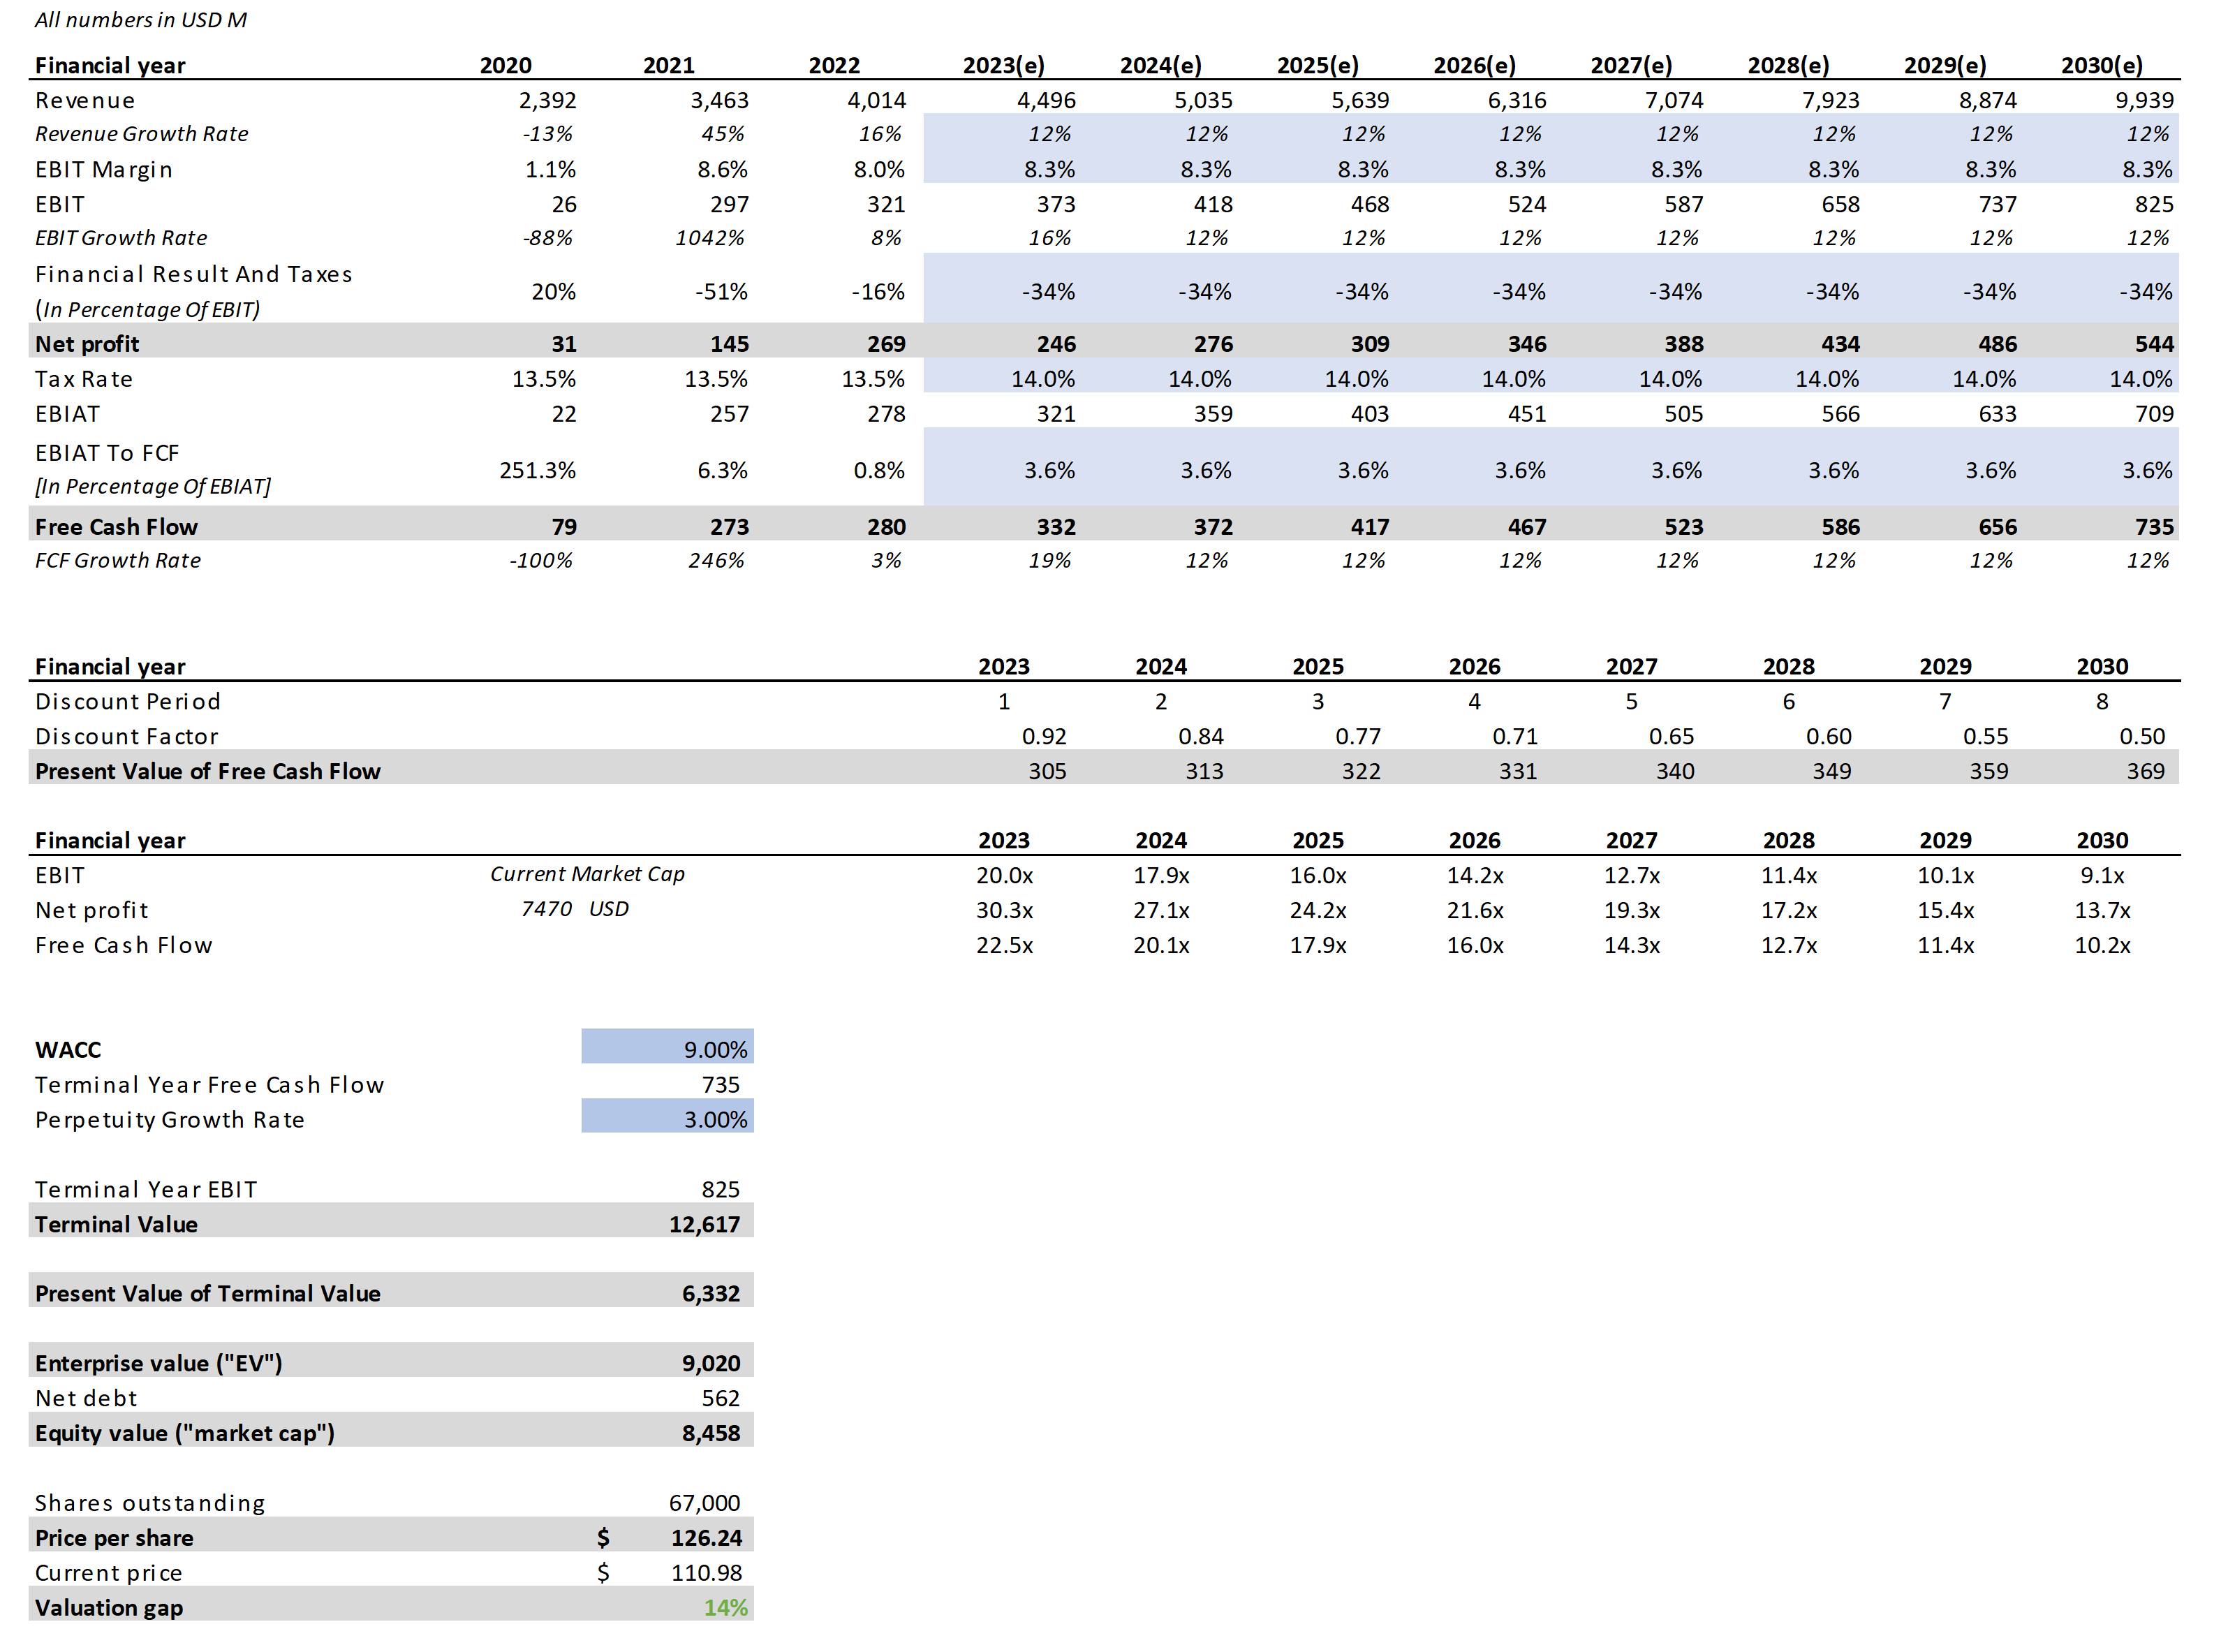The height and width of the screenshot is (1652, 2221).
Task: Click the Terminal Year EBIT value 825
Action: click(x=720, y=1189)
